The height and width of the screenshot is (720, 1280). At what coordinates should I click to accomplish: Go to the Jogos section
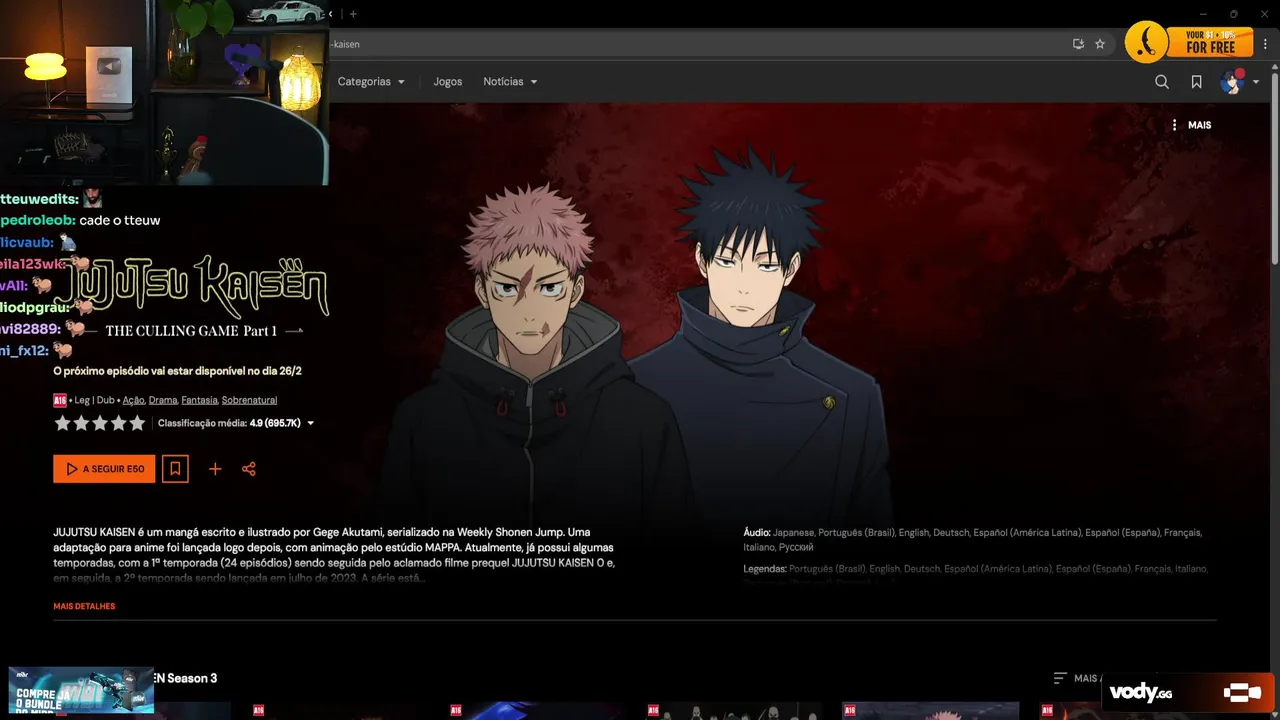pyautogui.click(x=448, y=82)
